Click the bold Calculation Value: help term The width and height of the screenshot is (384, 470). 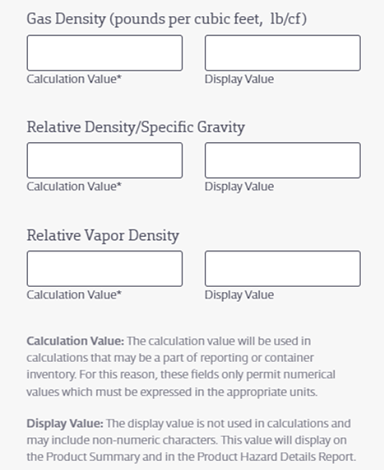point(75,341)
